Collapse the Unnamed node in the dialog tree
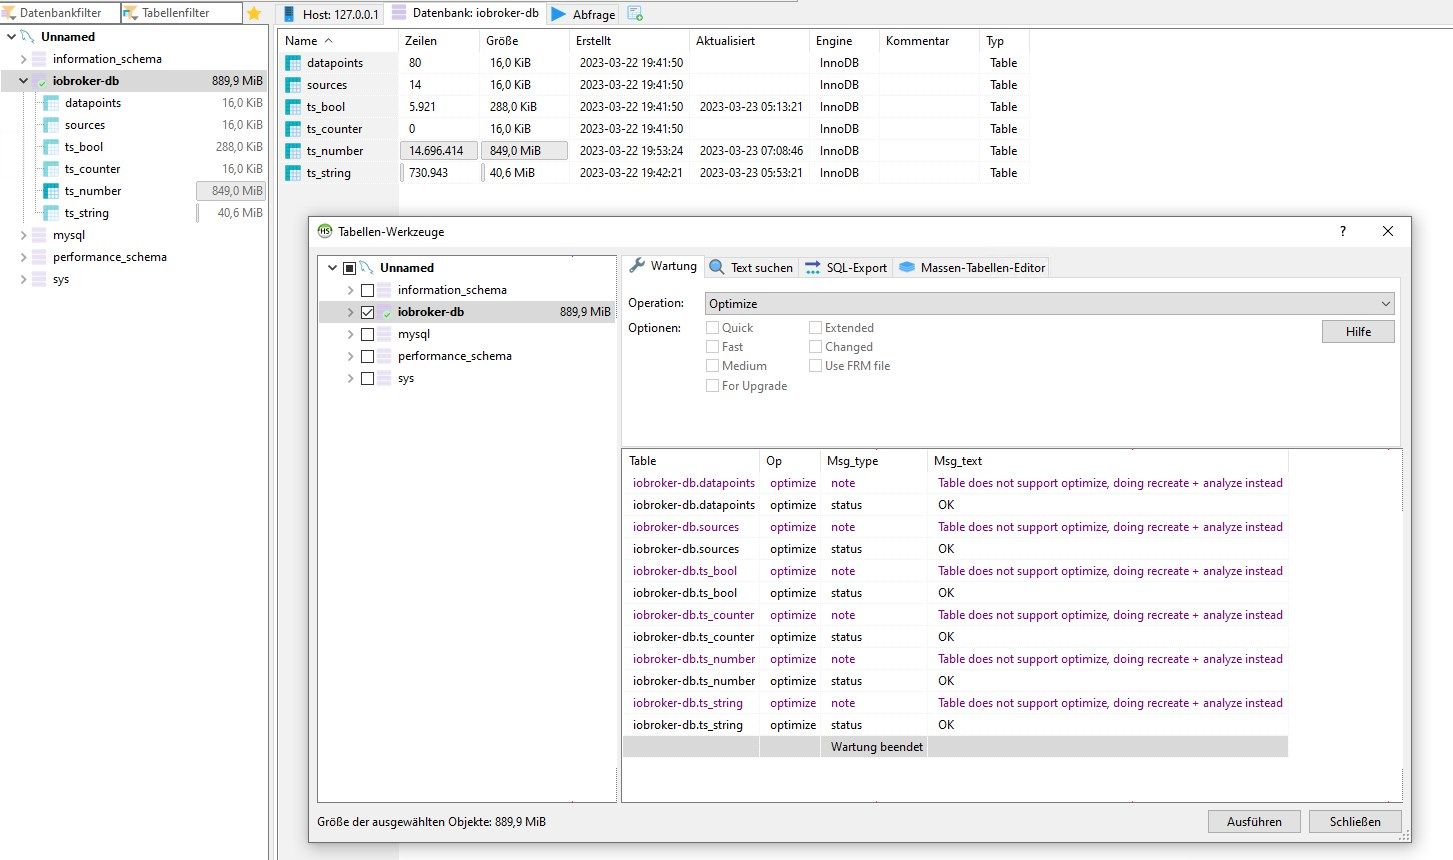1453x860 pixels. 332,268
